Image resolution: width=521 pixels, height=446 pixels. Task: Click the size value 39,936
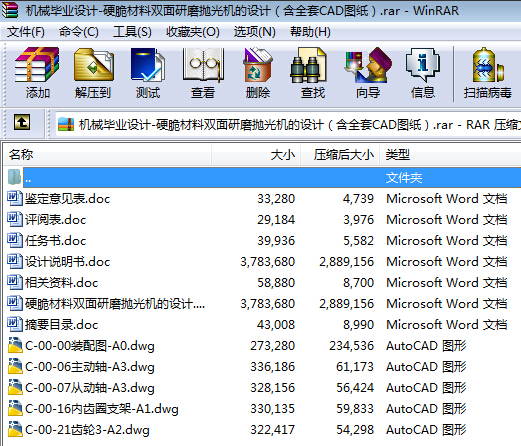point(276,241)
